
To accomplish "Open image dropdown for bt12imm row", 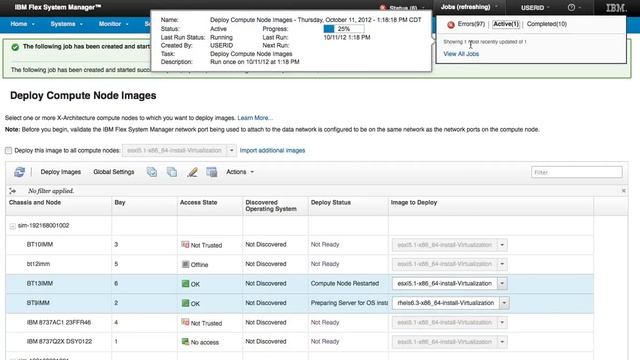I will point(502,264).
